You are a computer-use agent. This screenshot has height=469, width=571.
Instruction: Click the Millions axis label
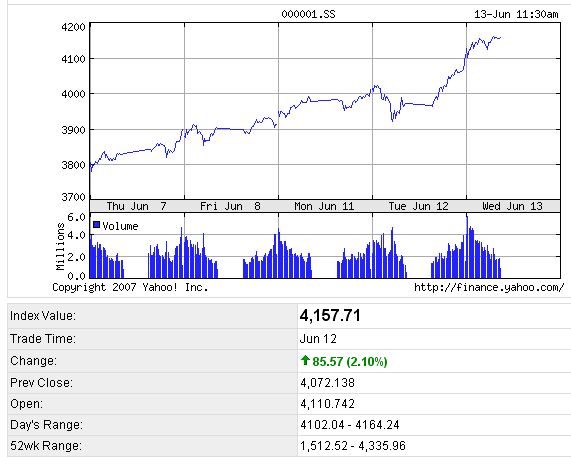point(60,247)
